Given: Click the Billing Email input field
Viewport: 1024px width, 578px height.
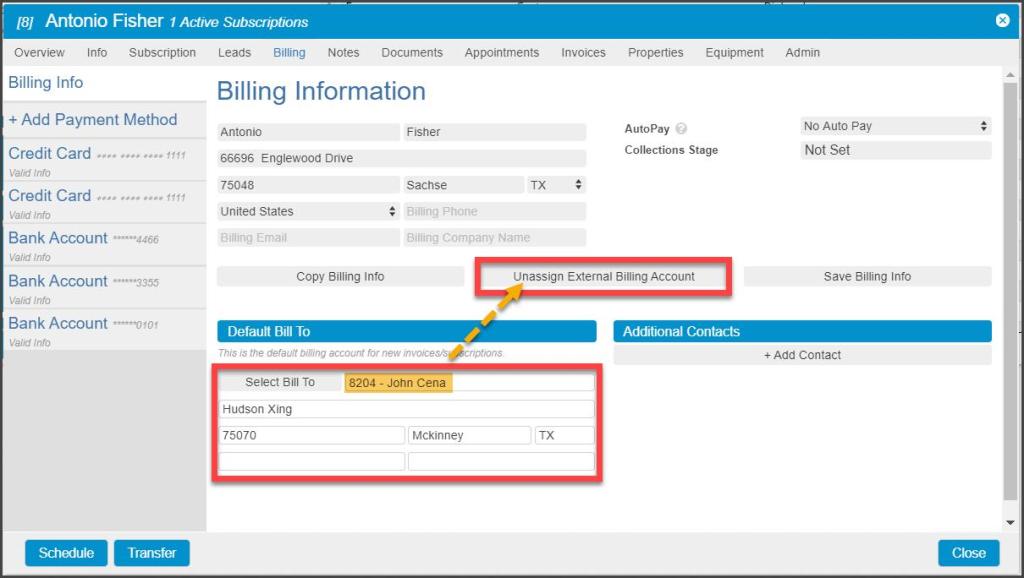Looking at the screenshot, I should pos(308,238).
